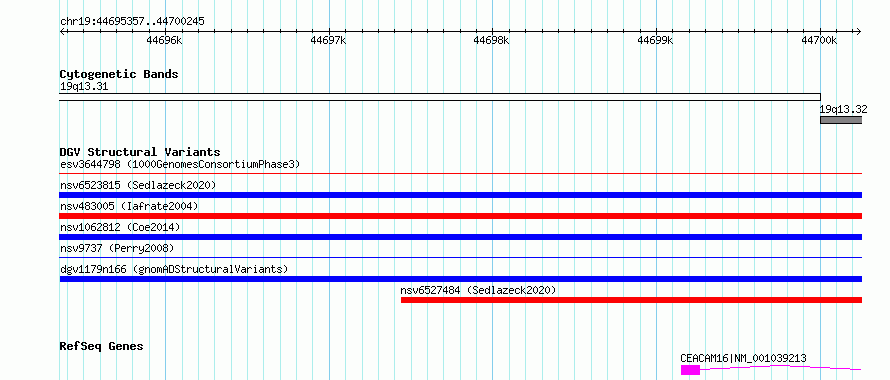
Task: Open the nsv9737 (Perry2008) label
Action: (117, 248)
